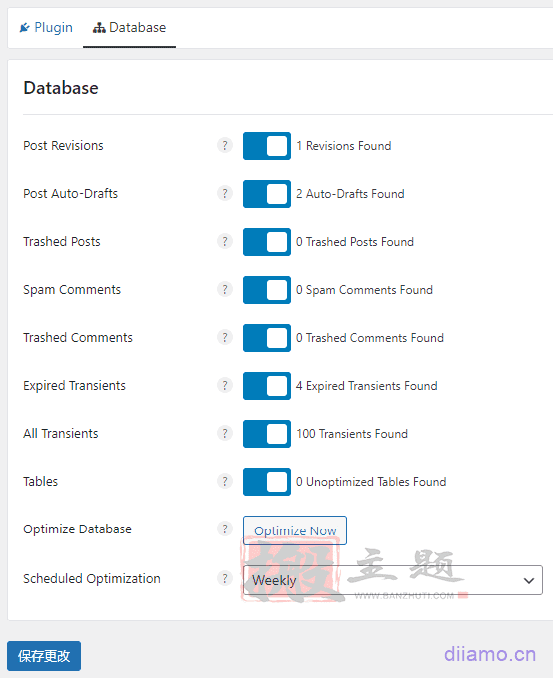Click help icon beside Spam Comments
The image size is (553, 678).
[225, 289]
